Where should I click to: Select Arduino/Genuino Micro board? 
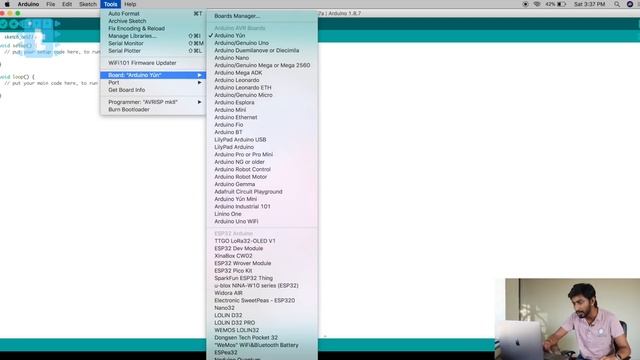tap(262, 95)
